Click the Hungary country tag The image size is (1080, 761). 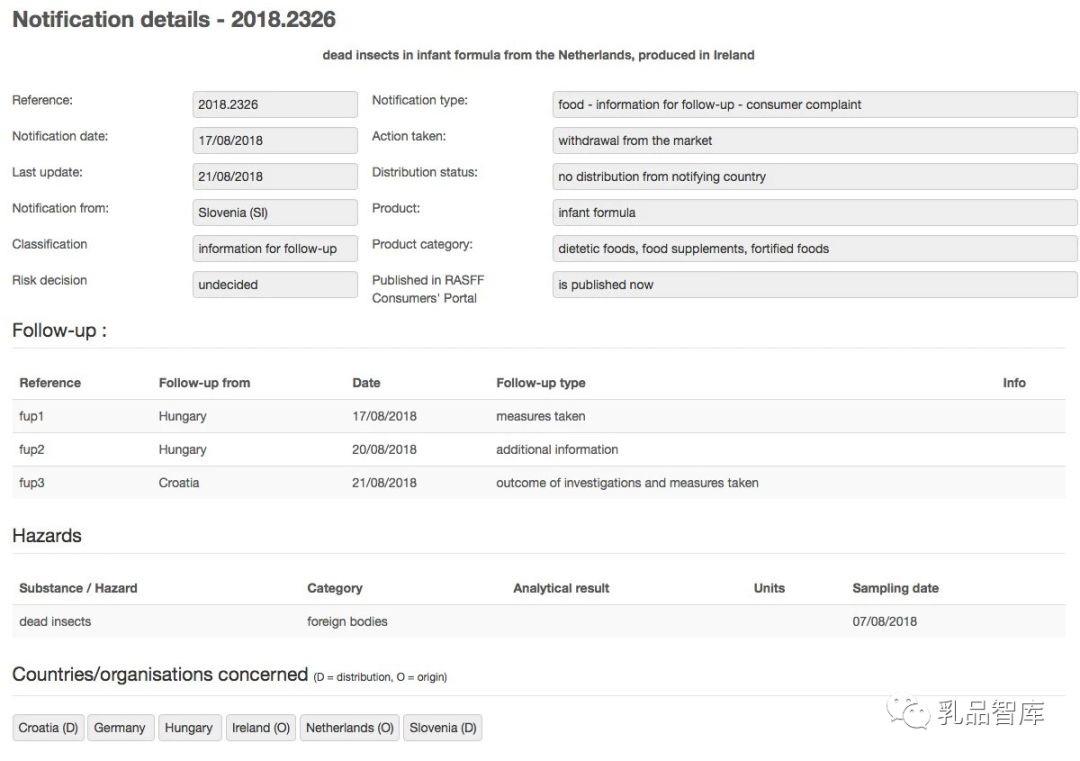(188, 728)
